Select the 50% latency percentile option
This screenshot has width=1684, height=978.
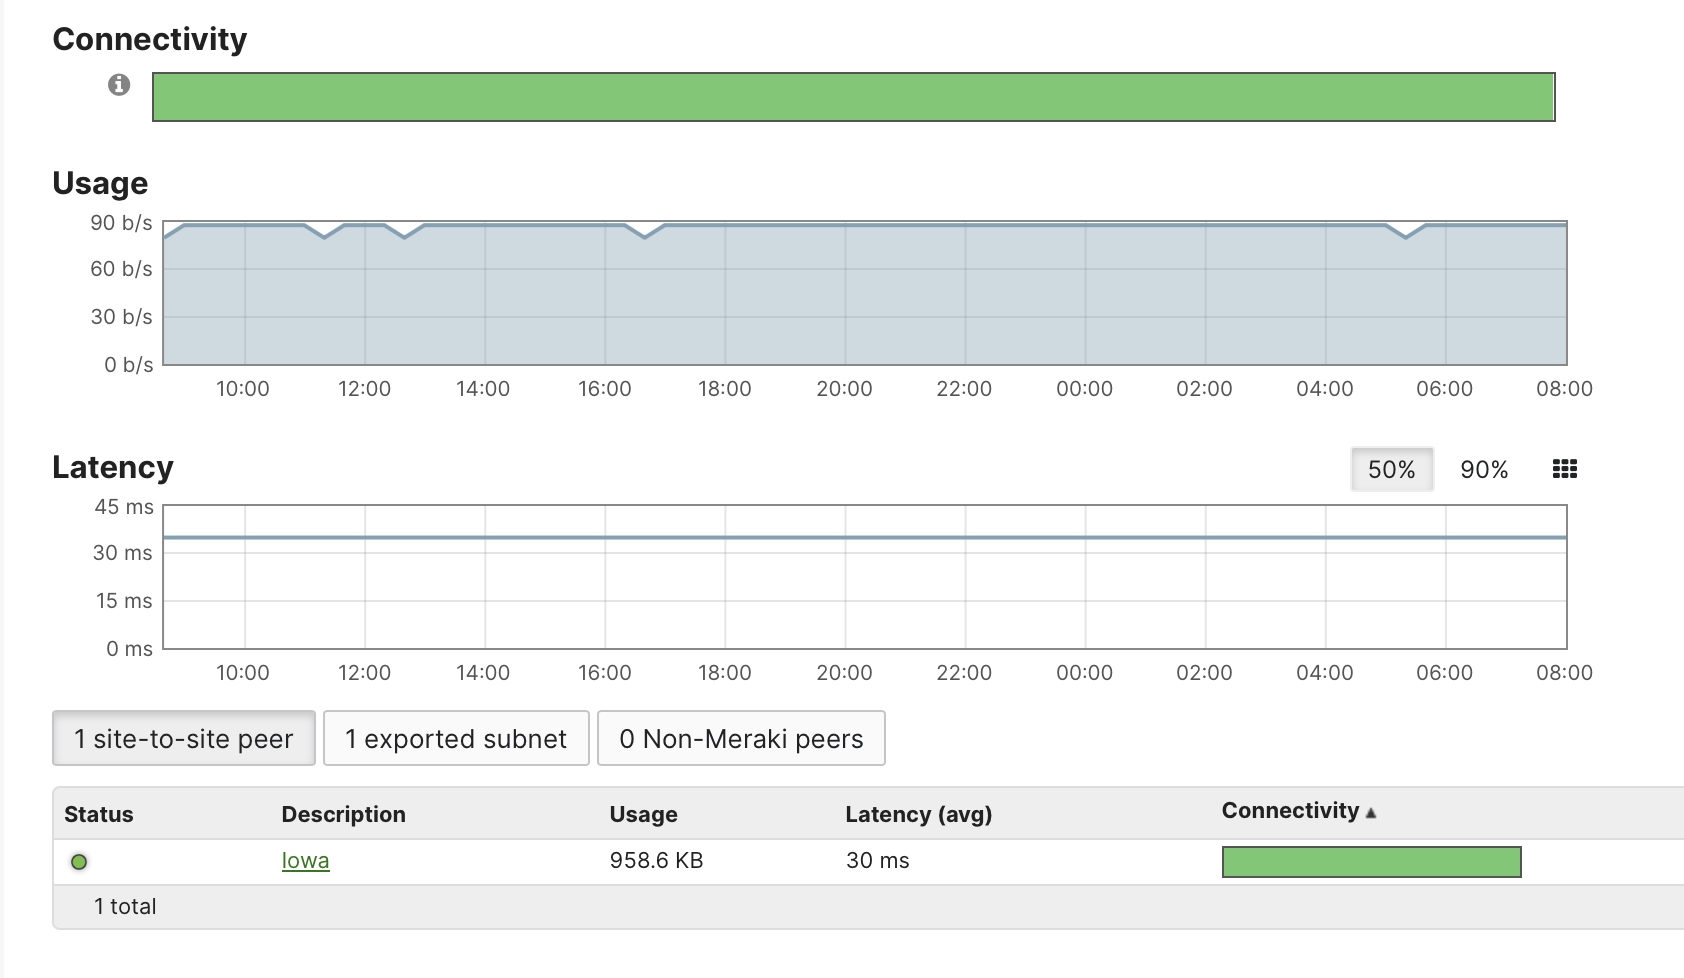tap(1391, 468)
